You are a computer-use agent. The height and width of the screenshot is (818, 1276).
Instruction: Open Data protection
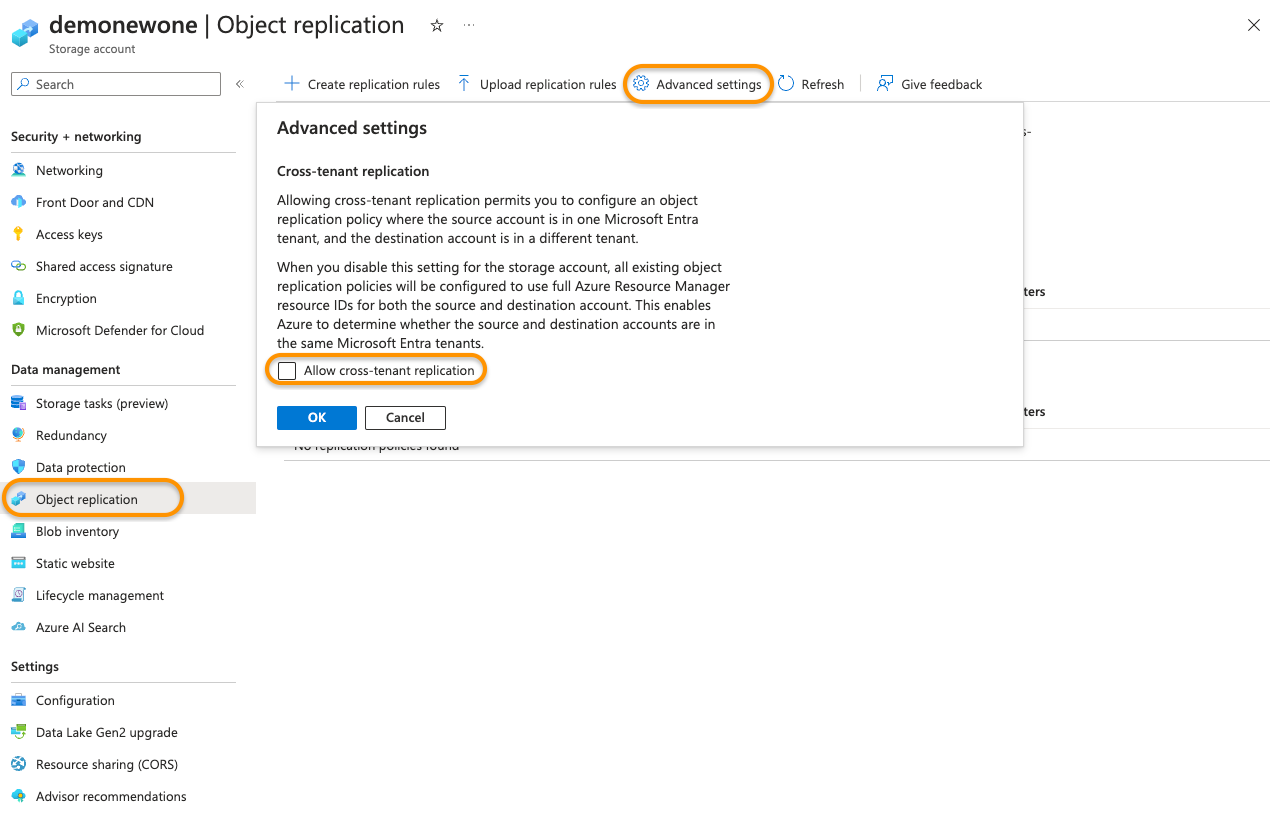[x=81, y=468]
